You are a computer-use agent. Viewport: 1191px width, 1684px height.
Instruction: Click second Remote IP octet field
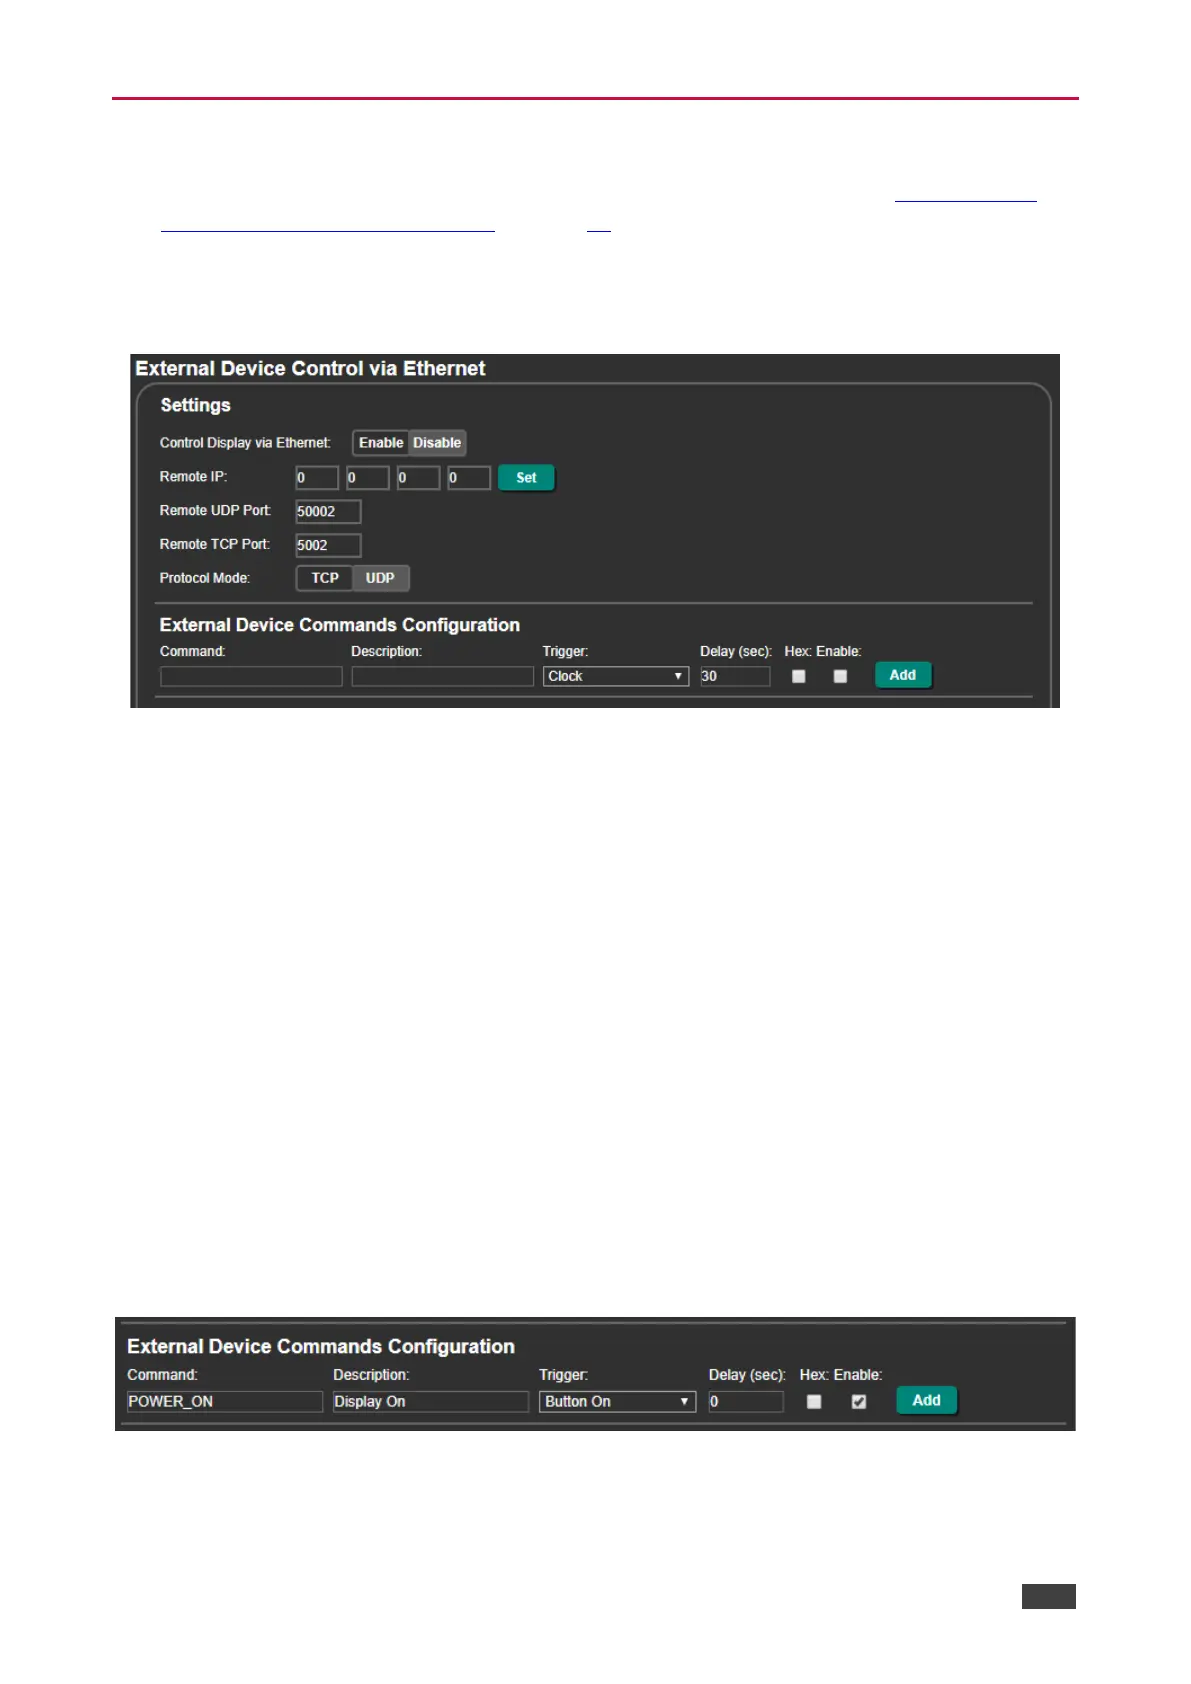(368, 478)
